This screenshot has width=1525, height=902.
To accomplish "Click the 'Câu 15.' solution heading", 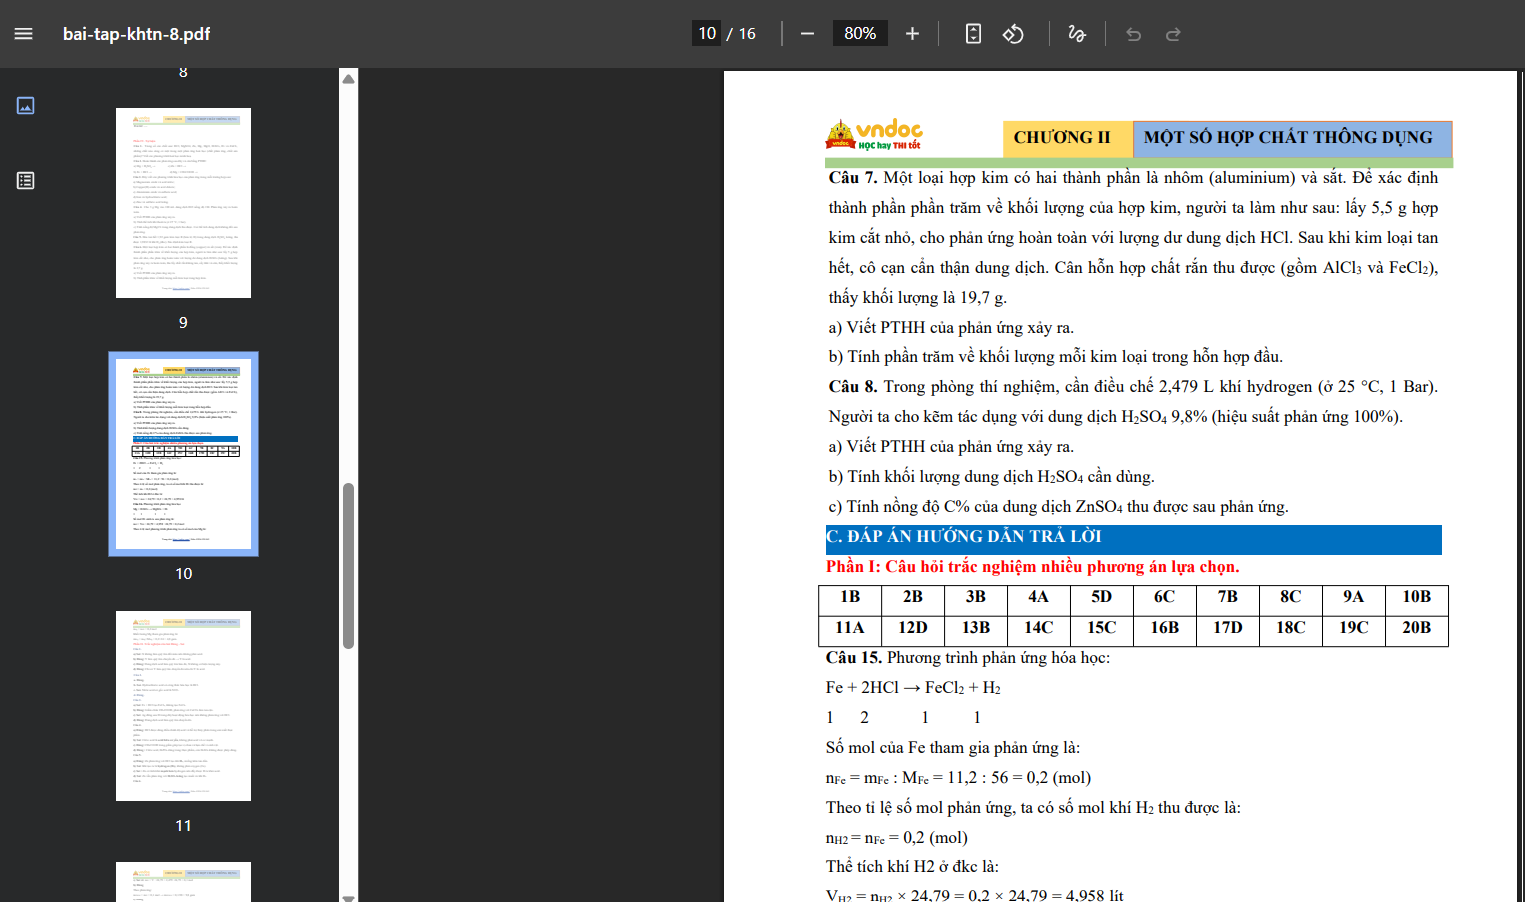I will coord(854,658).
